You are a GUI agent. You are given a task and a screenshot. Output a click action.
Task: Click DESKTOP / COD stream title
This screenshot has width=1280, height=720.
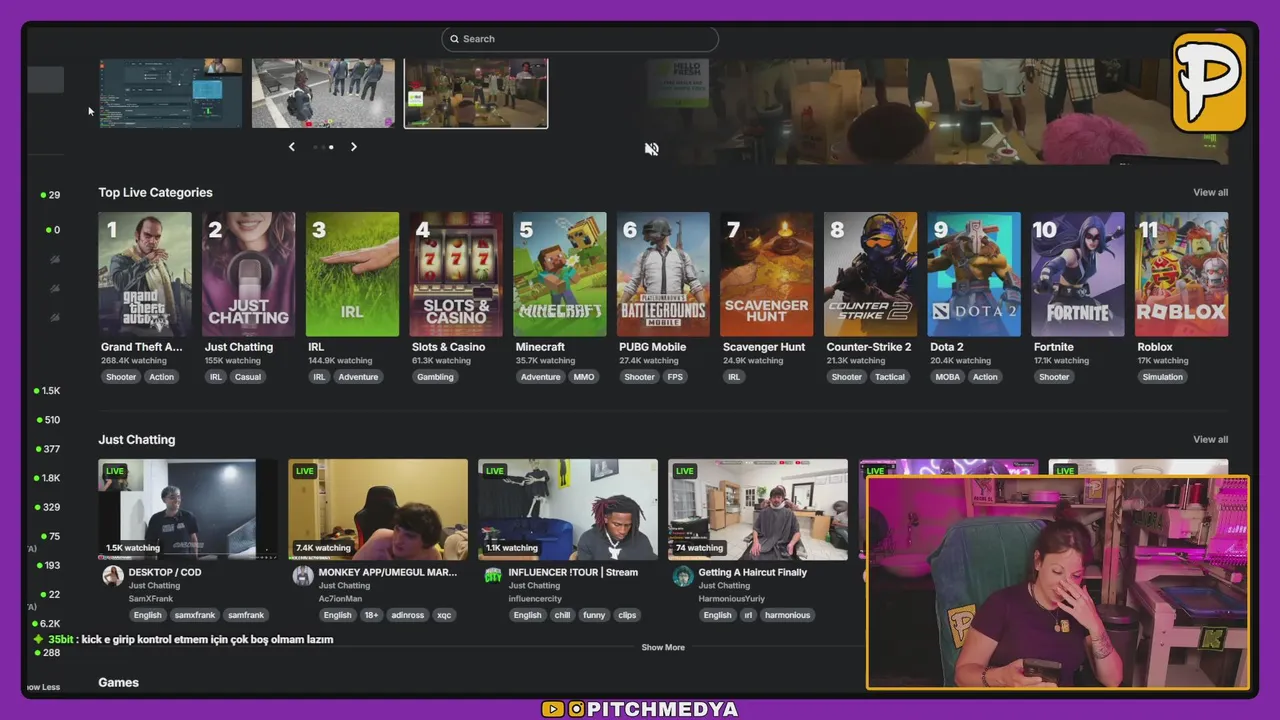pos(165,572)
